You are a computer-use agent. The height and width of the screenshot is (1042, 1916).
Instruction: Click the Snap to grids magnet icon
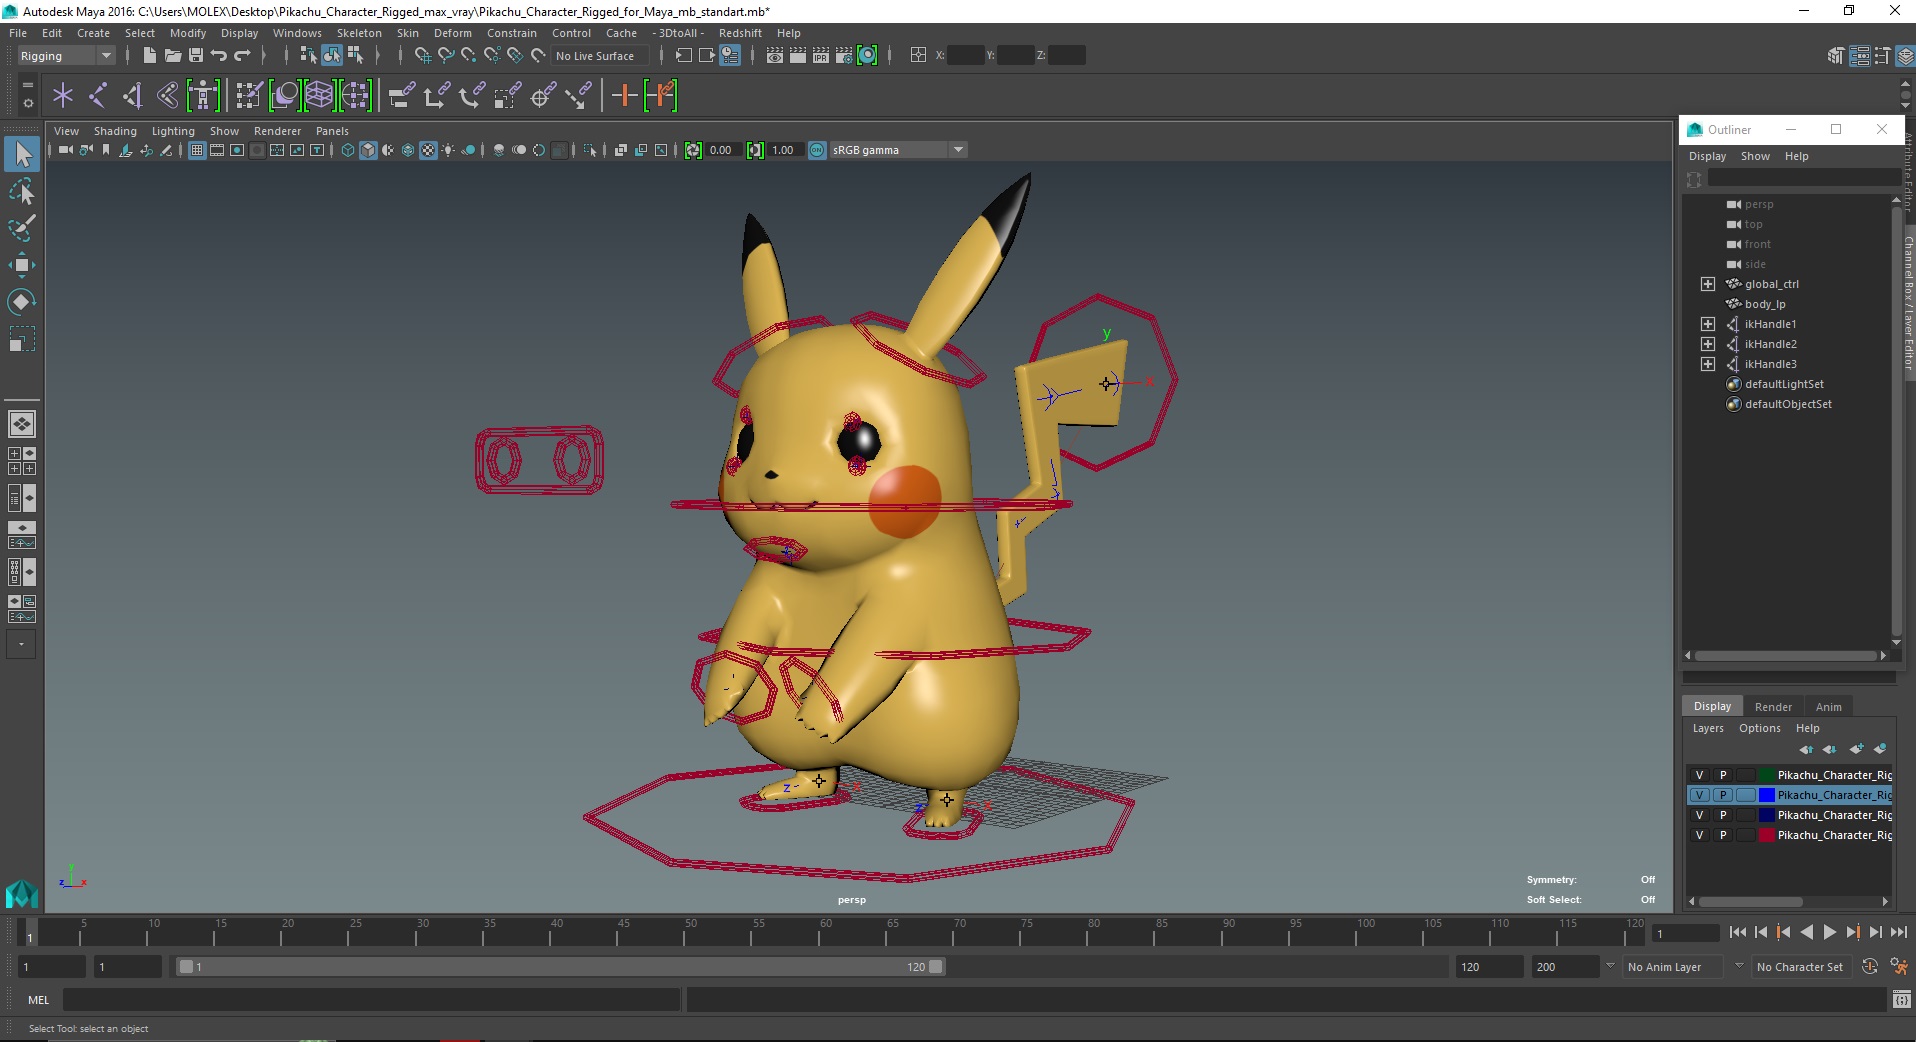coord(422,56)
